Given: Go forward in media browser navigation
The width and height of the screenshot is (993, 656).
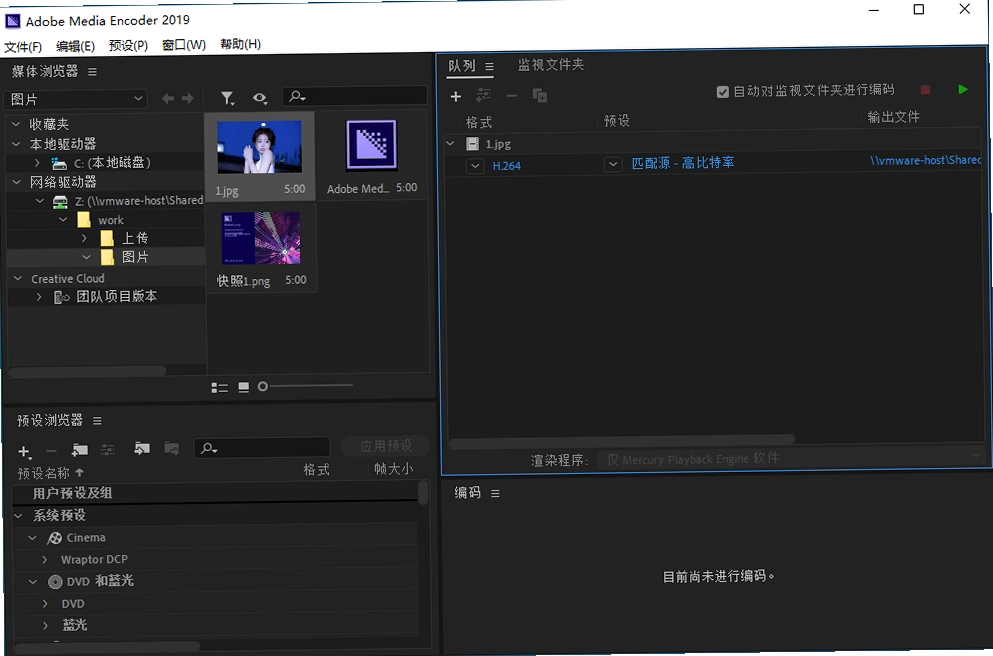Looking at the screenshot, I should click(x=188, y=98).
